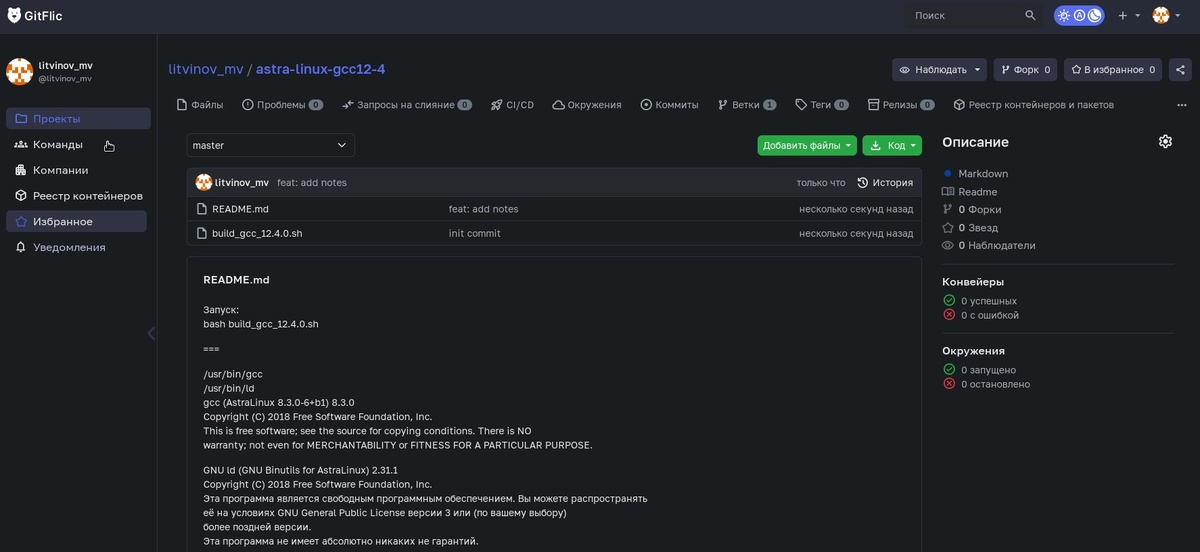Switch to the Теги tab

(x=822, y=105)
